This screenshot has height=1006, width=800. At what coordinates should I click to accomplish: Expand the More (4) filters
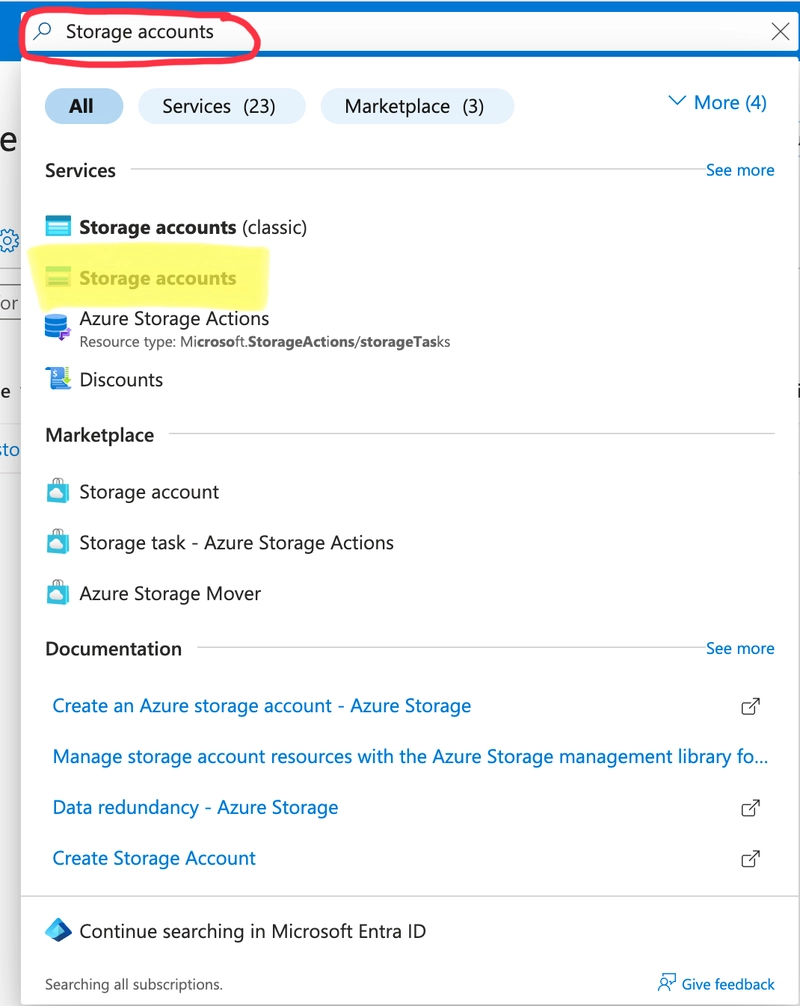tap(717, 103)
